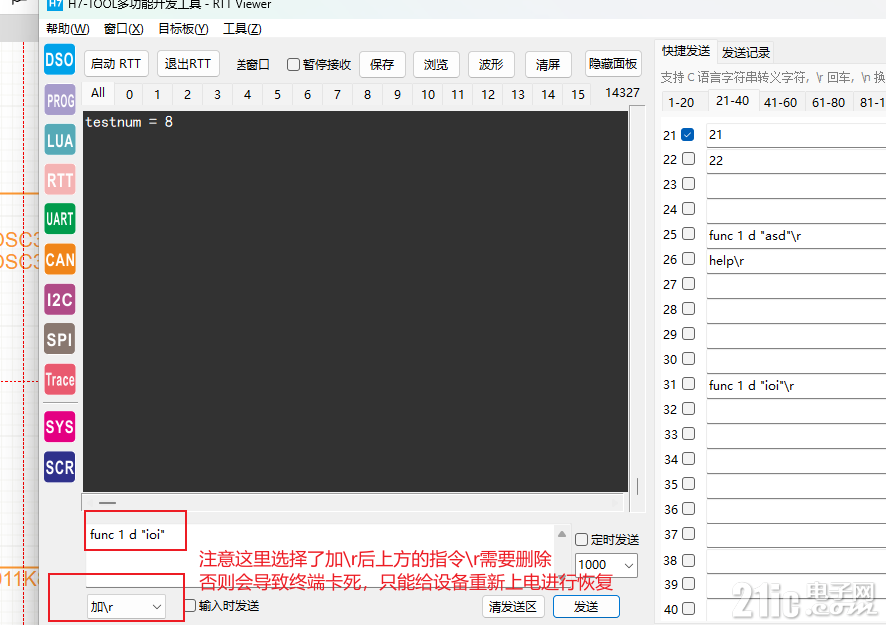Image resolution: width=886 pixels, height=625 pixels.
Task: Select the 61-80 range tab
Action: [828, 102]
